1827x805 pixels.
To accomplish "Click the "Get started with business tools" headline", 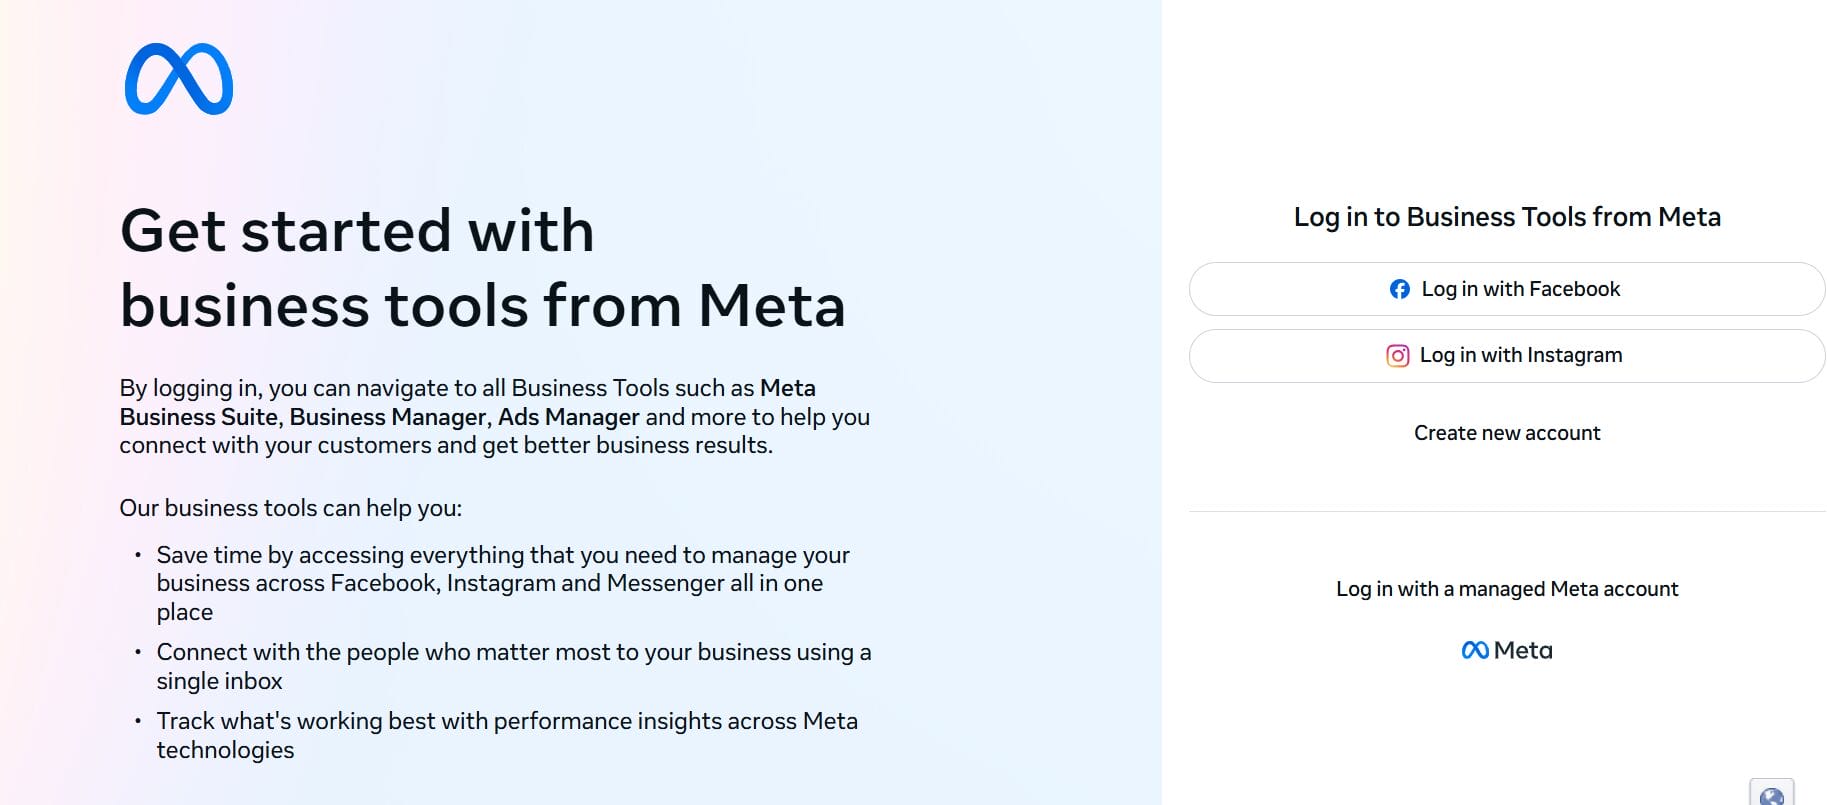I will tap(482, 267).
